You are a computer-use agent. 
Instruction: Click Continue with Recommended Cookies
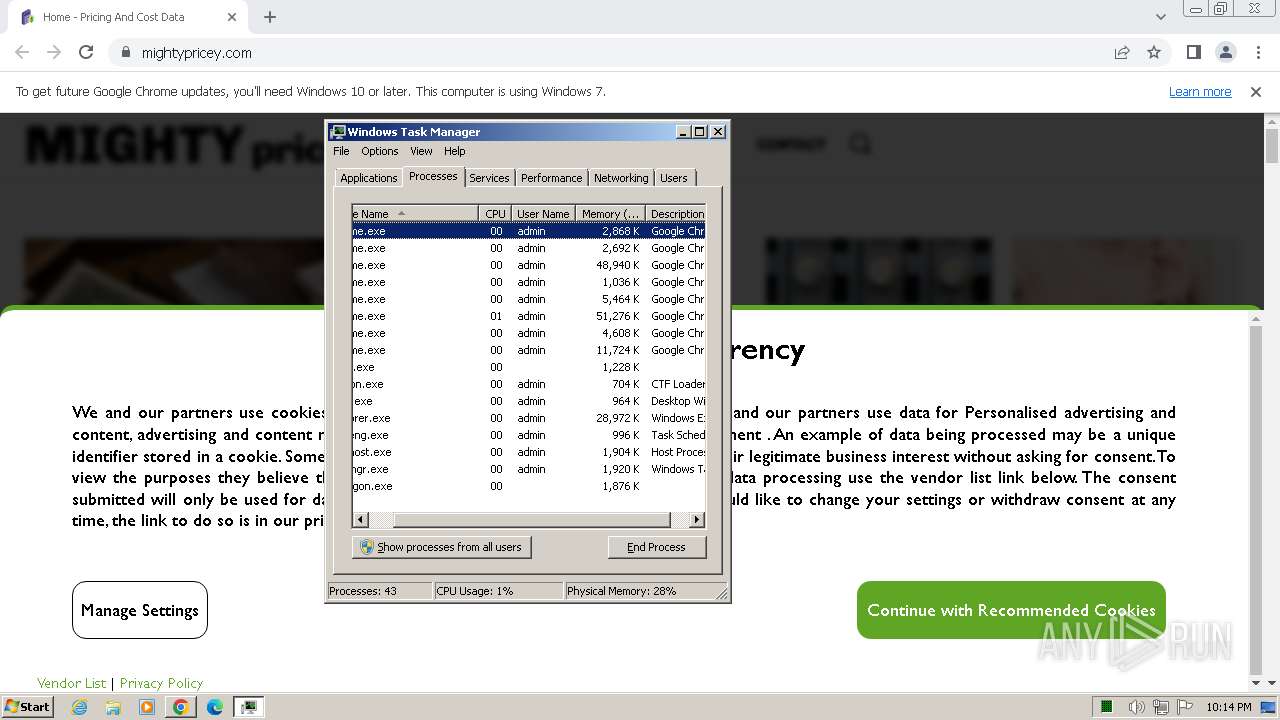(x=1011, y=610)
